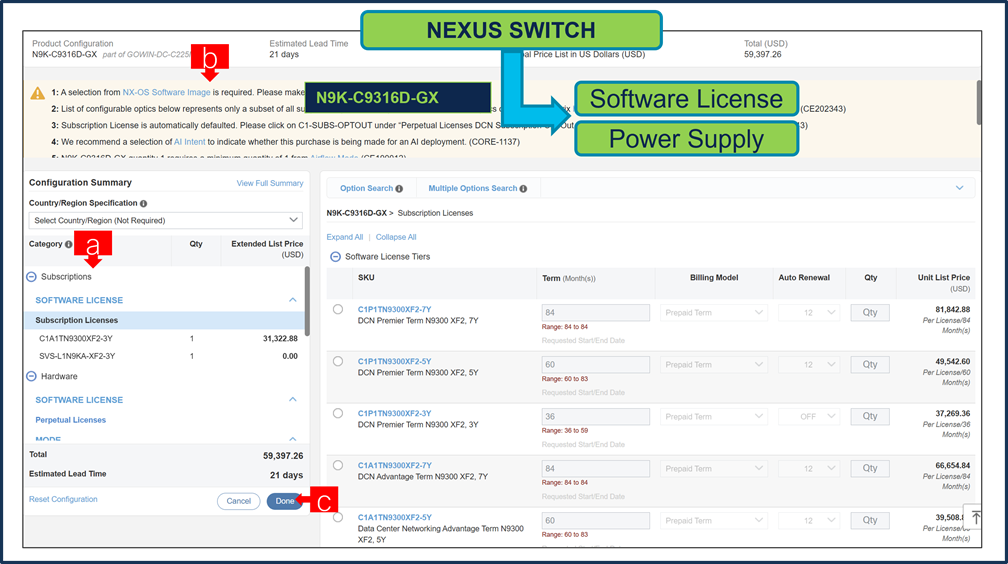Collapse Hardware category with minus icon
This screenshot has height=564, width=1008.
(32, 376)
